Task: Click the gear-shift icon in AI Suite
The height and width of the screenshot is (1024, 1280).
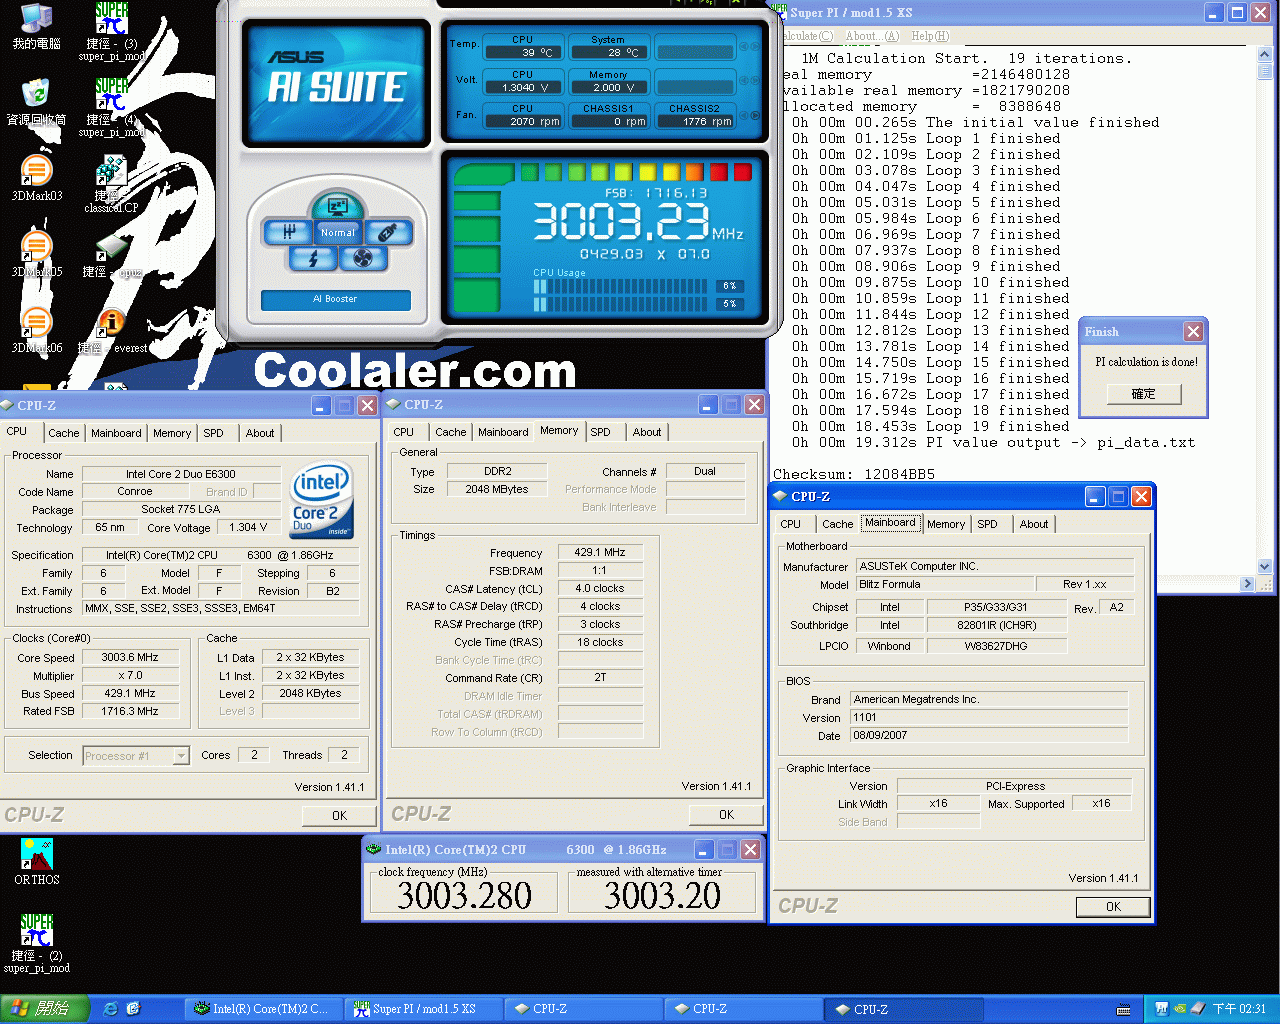Action: pos(288,232)
